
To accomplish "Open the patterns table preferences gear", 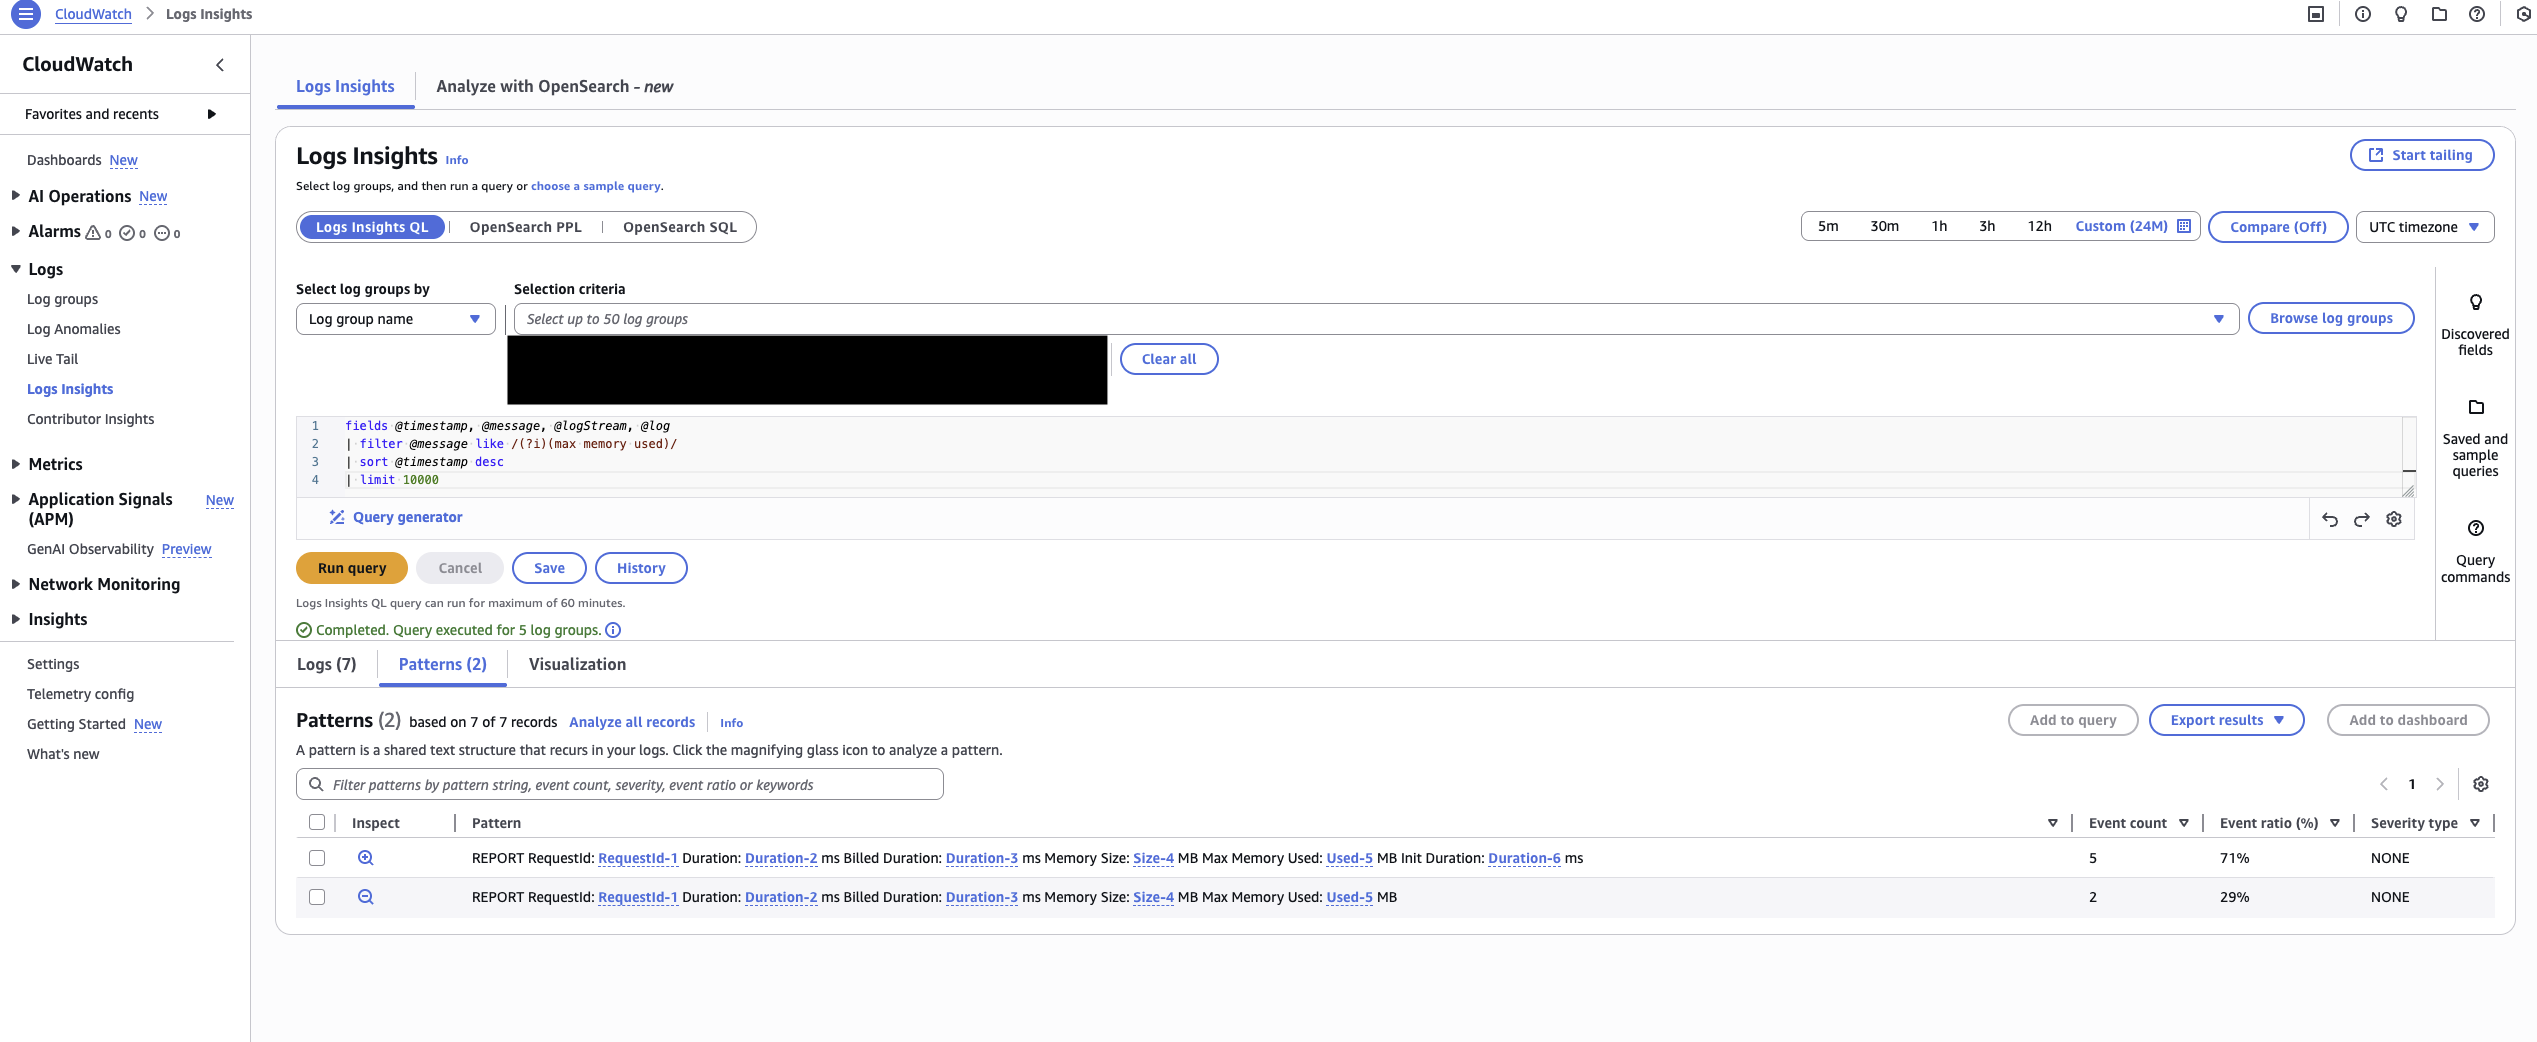I will (x=2481, y=784).
